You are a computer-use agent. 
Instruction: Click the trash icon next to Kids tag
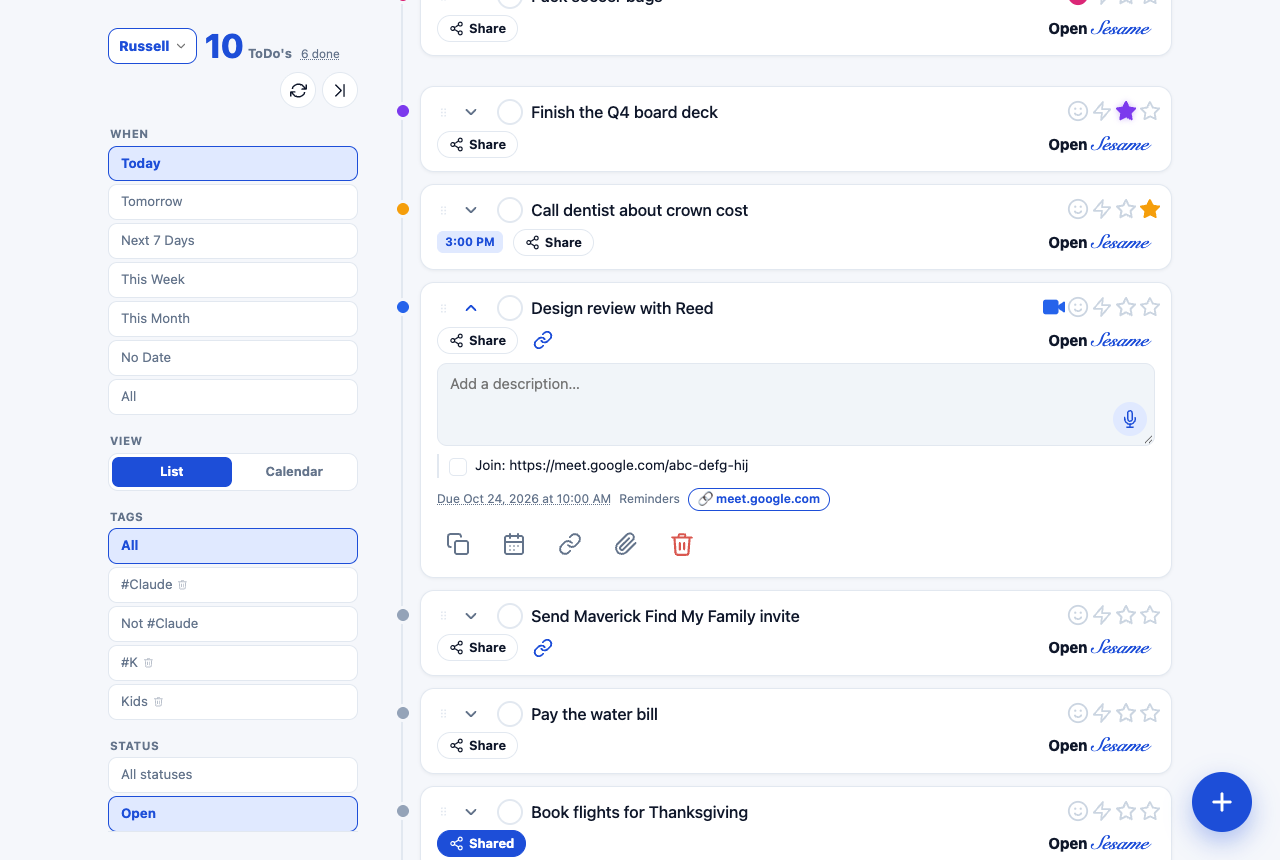tap(158, 702)
